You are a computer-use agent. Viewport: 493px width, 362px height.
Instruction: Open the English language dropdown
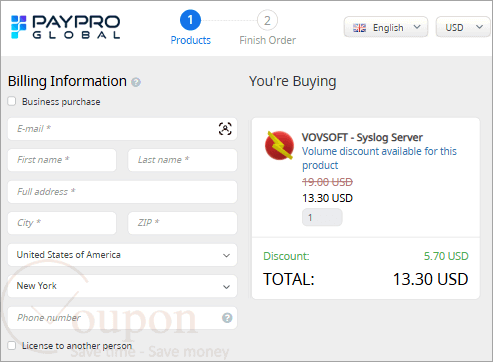pos(386,27)
